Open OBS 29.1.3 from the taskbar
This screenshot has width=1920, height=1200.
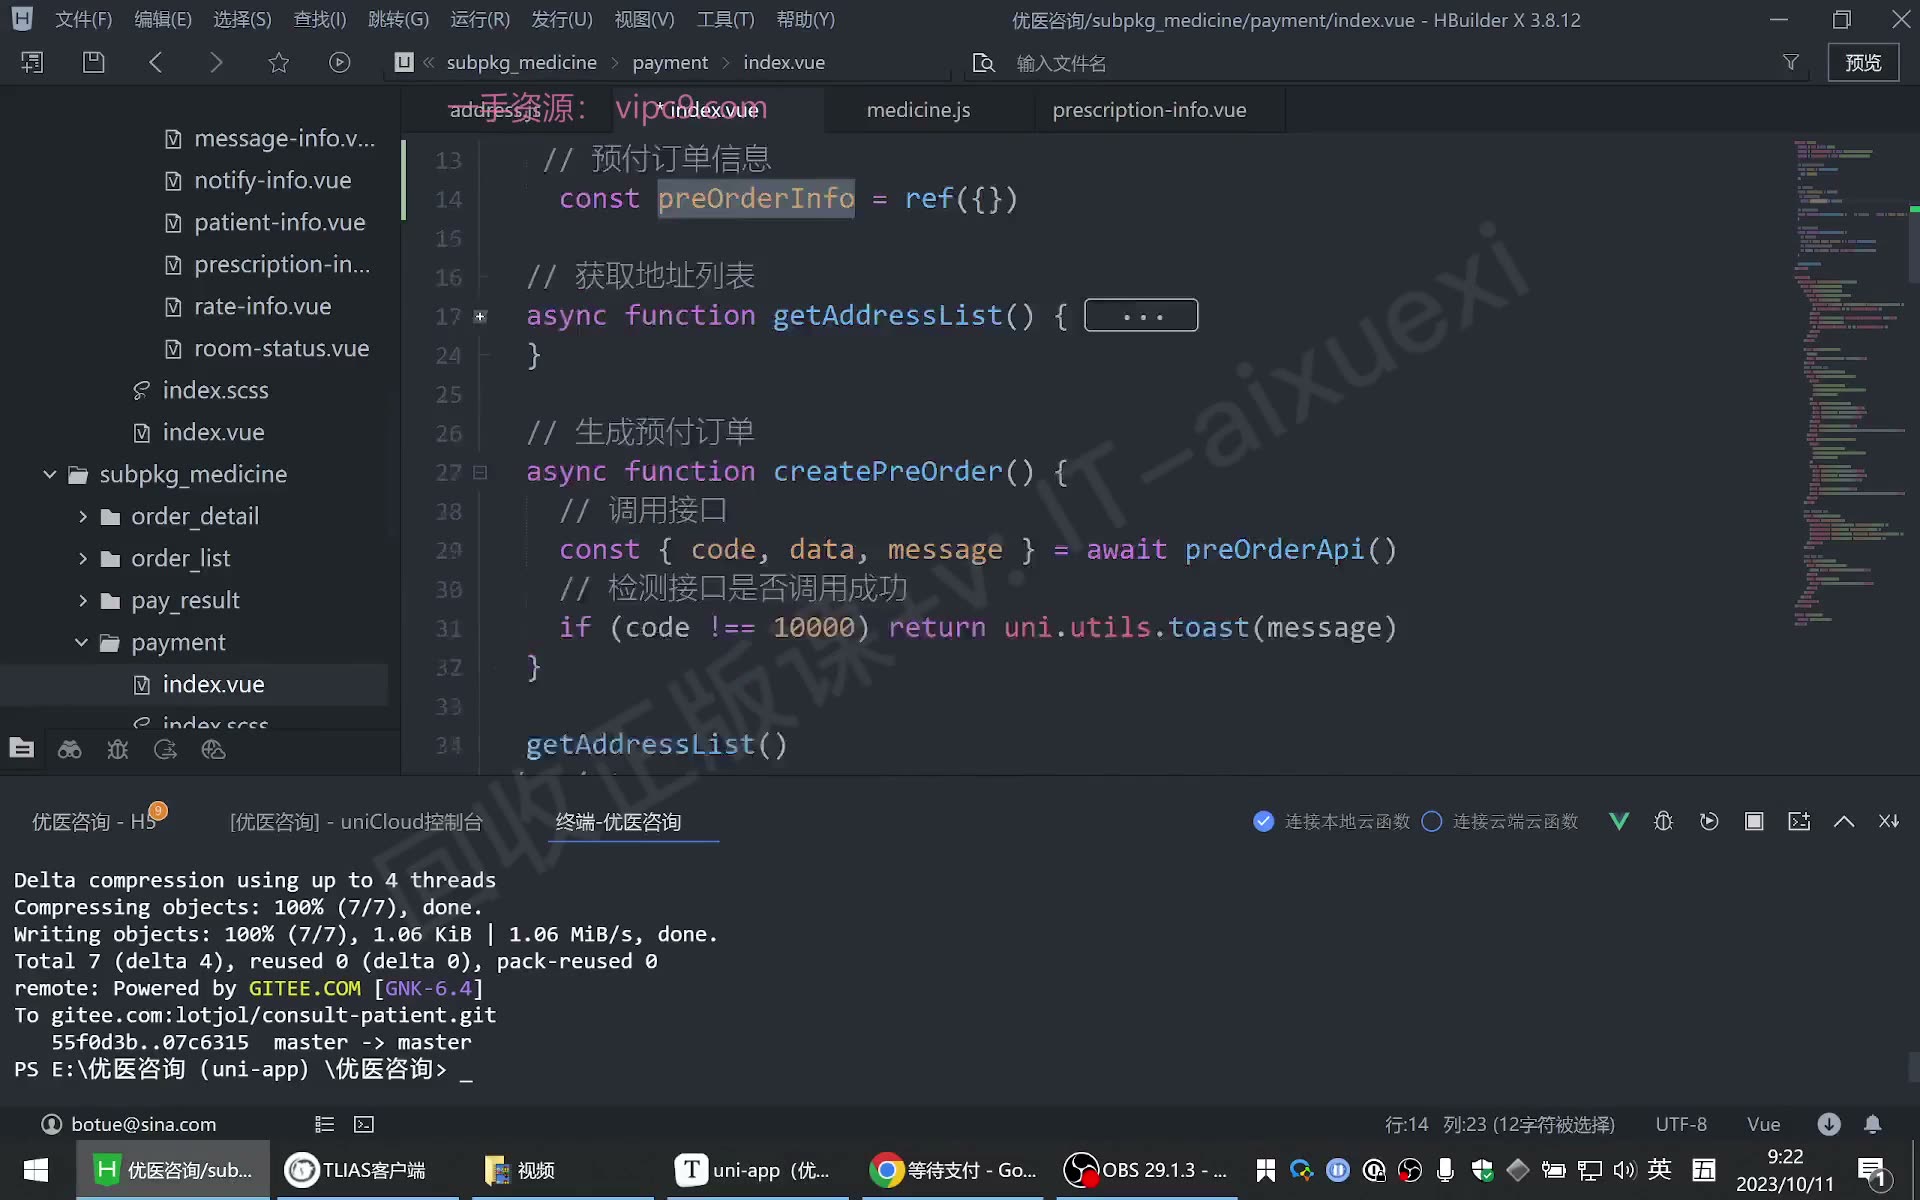(1146, 1170)
